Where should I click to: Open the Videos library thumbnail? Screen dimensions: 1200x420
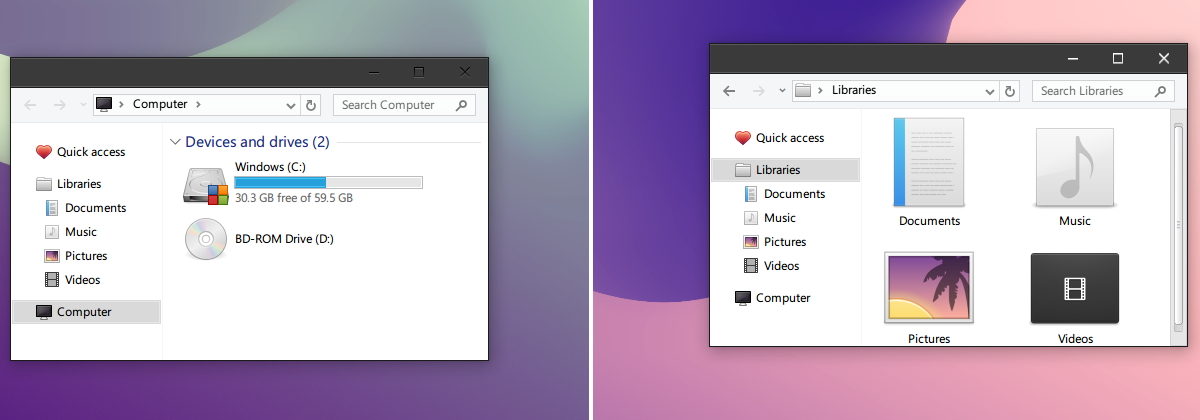[x=1075, y=288]
